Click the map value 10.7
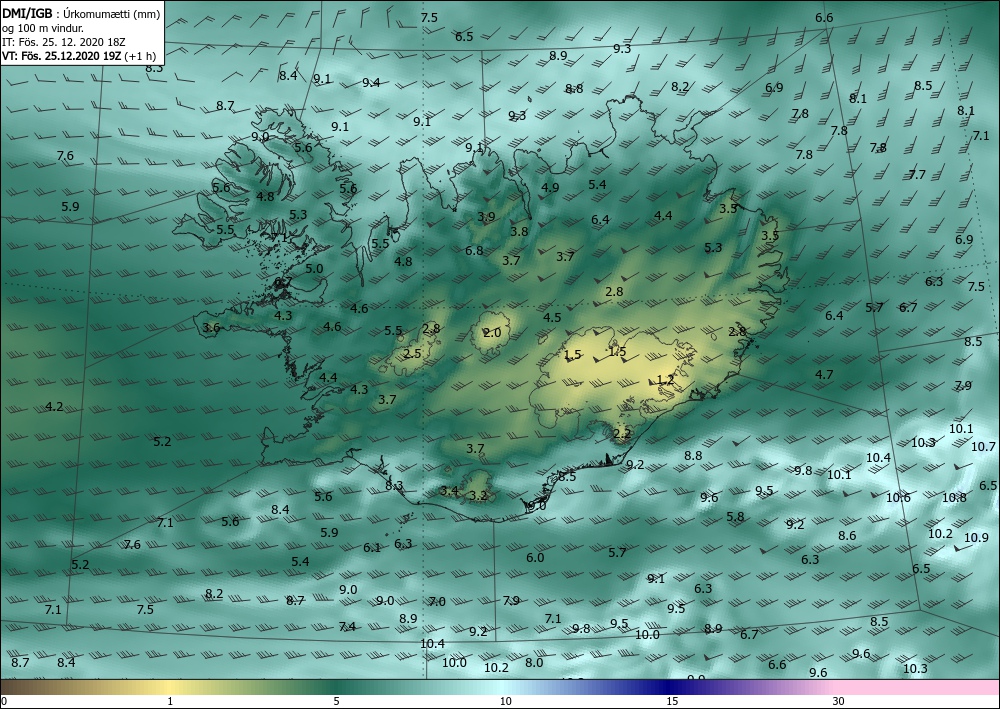The height and width of the screenshot is (709, 1000). (983, 446)
